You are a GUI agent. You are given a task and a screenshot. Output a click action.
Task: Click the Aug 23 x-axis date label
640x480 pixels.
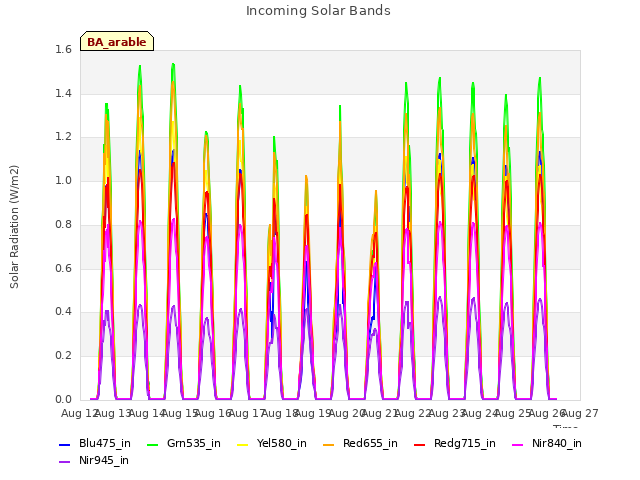(447, 413)
